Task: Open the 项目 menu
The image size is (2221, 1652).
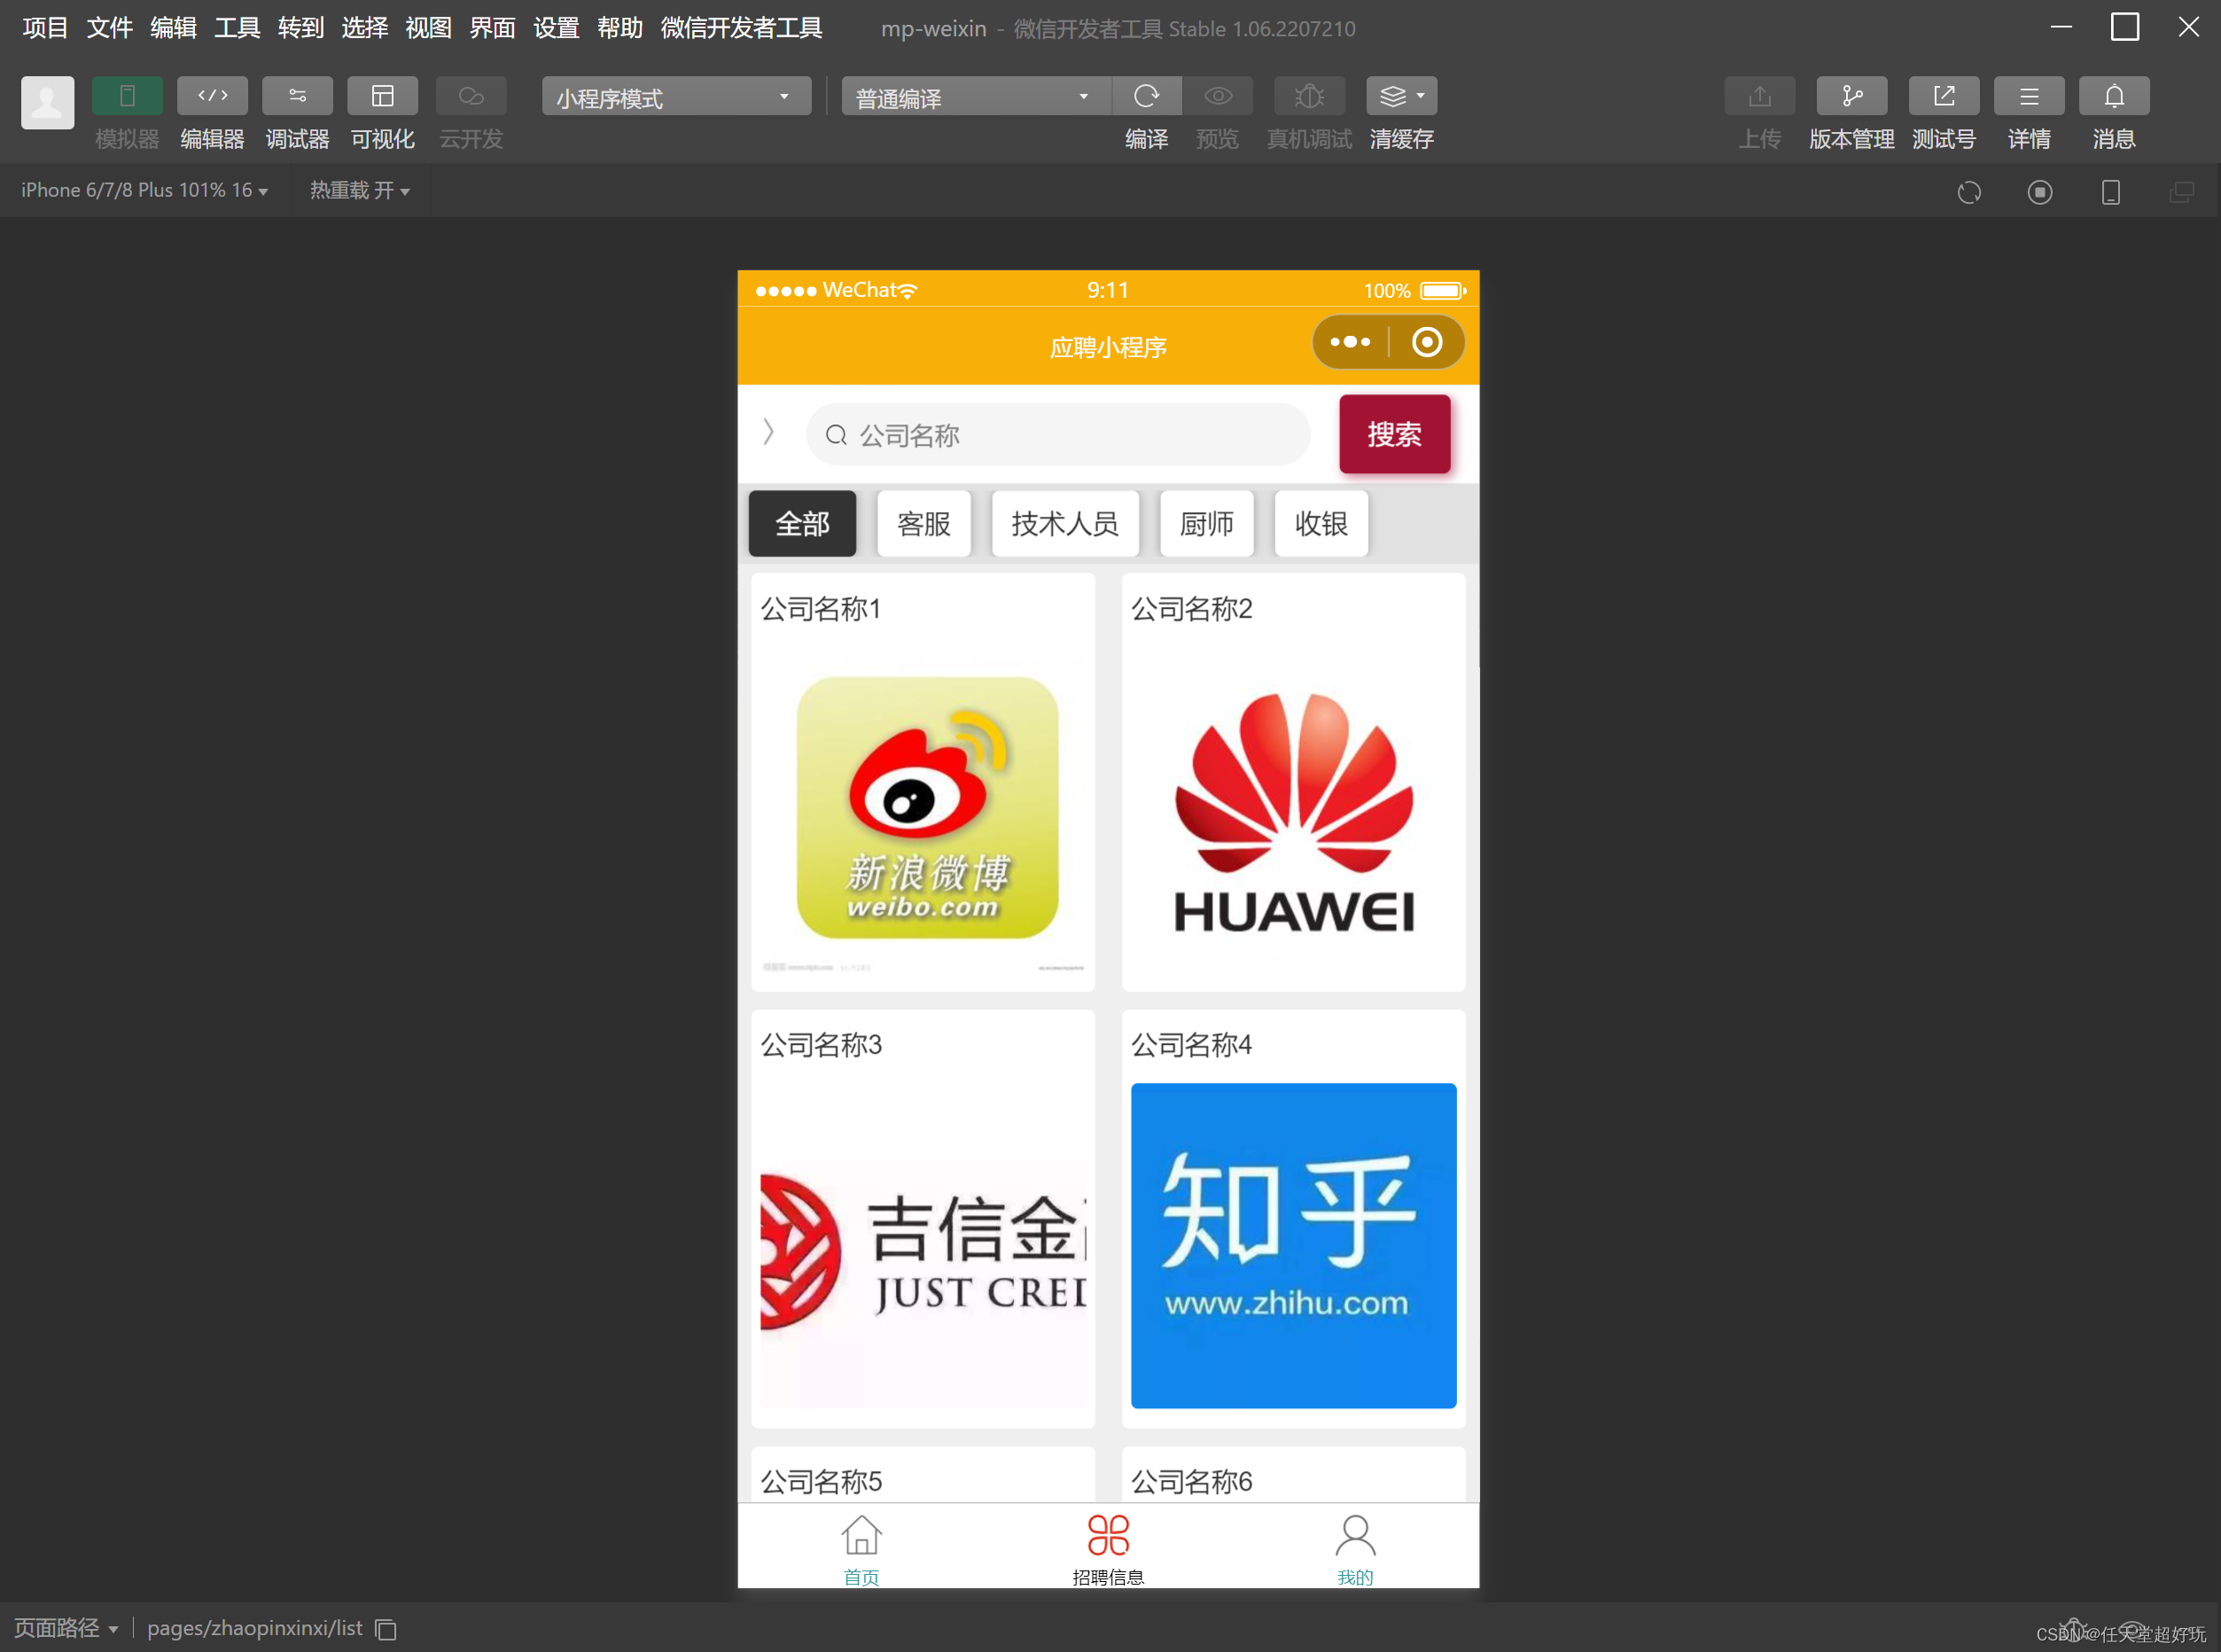Action: (x=45, y=28)
